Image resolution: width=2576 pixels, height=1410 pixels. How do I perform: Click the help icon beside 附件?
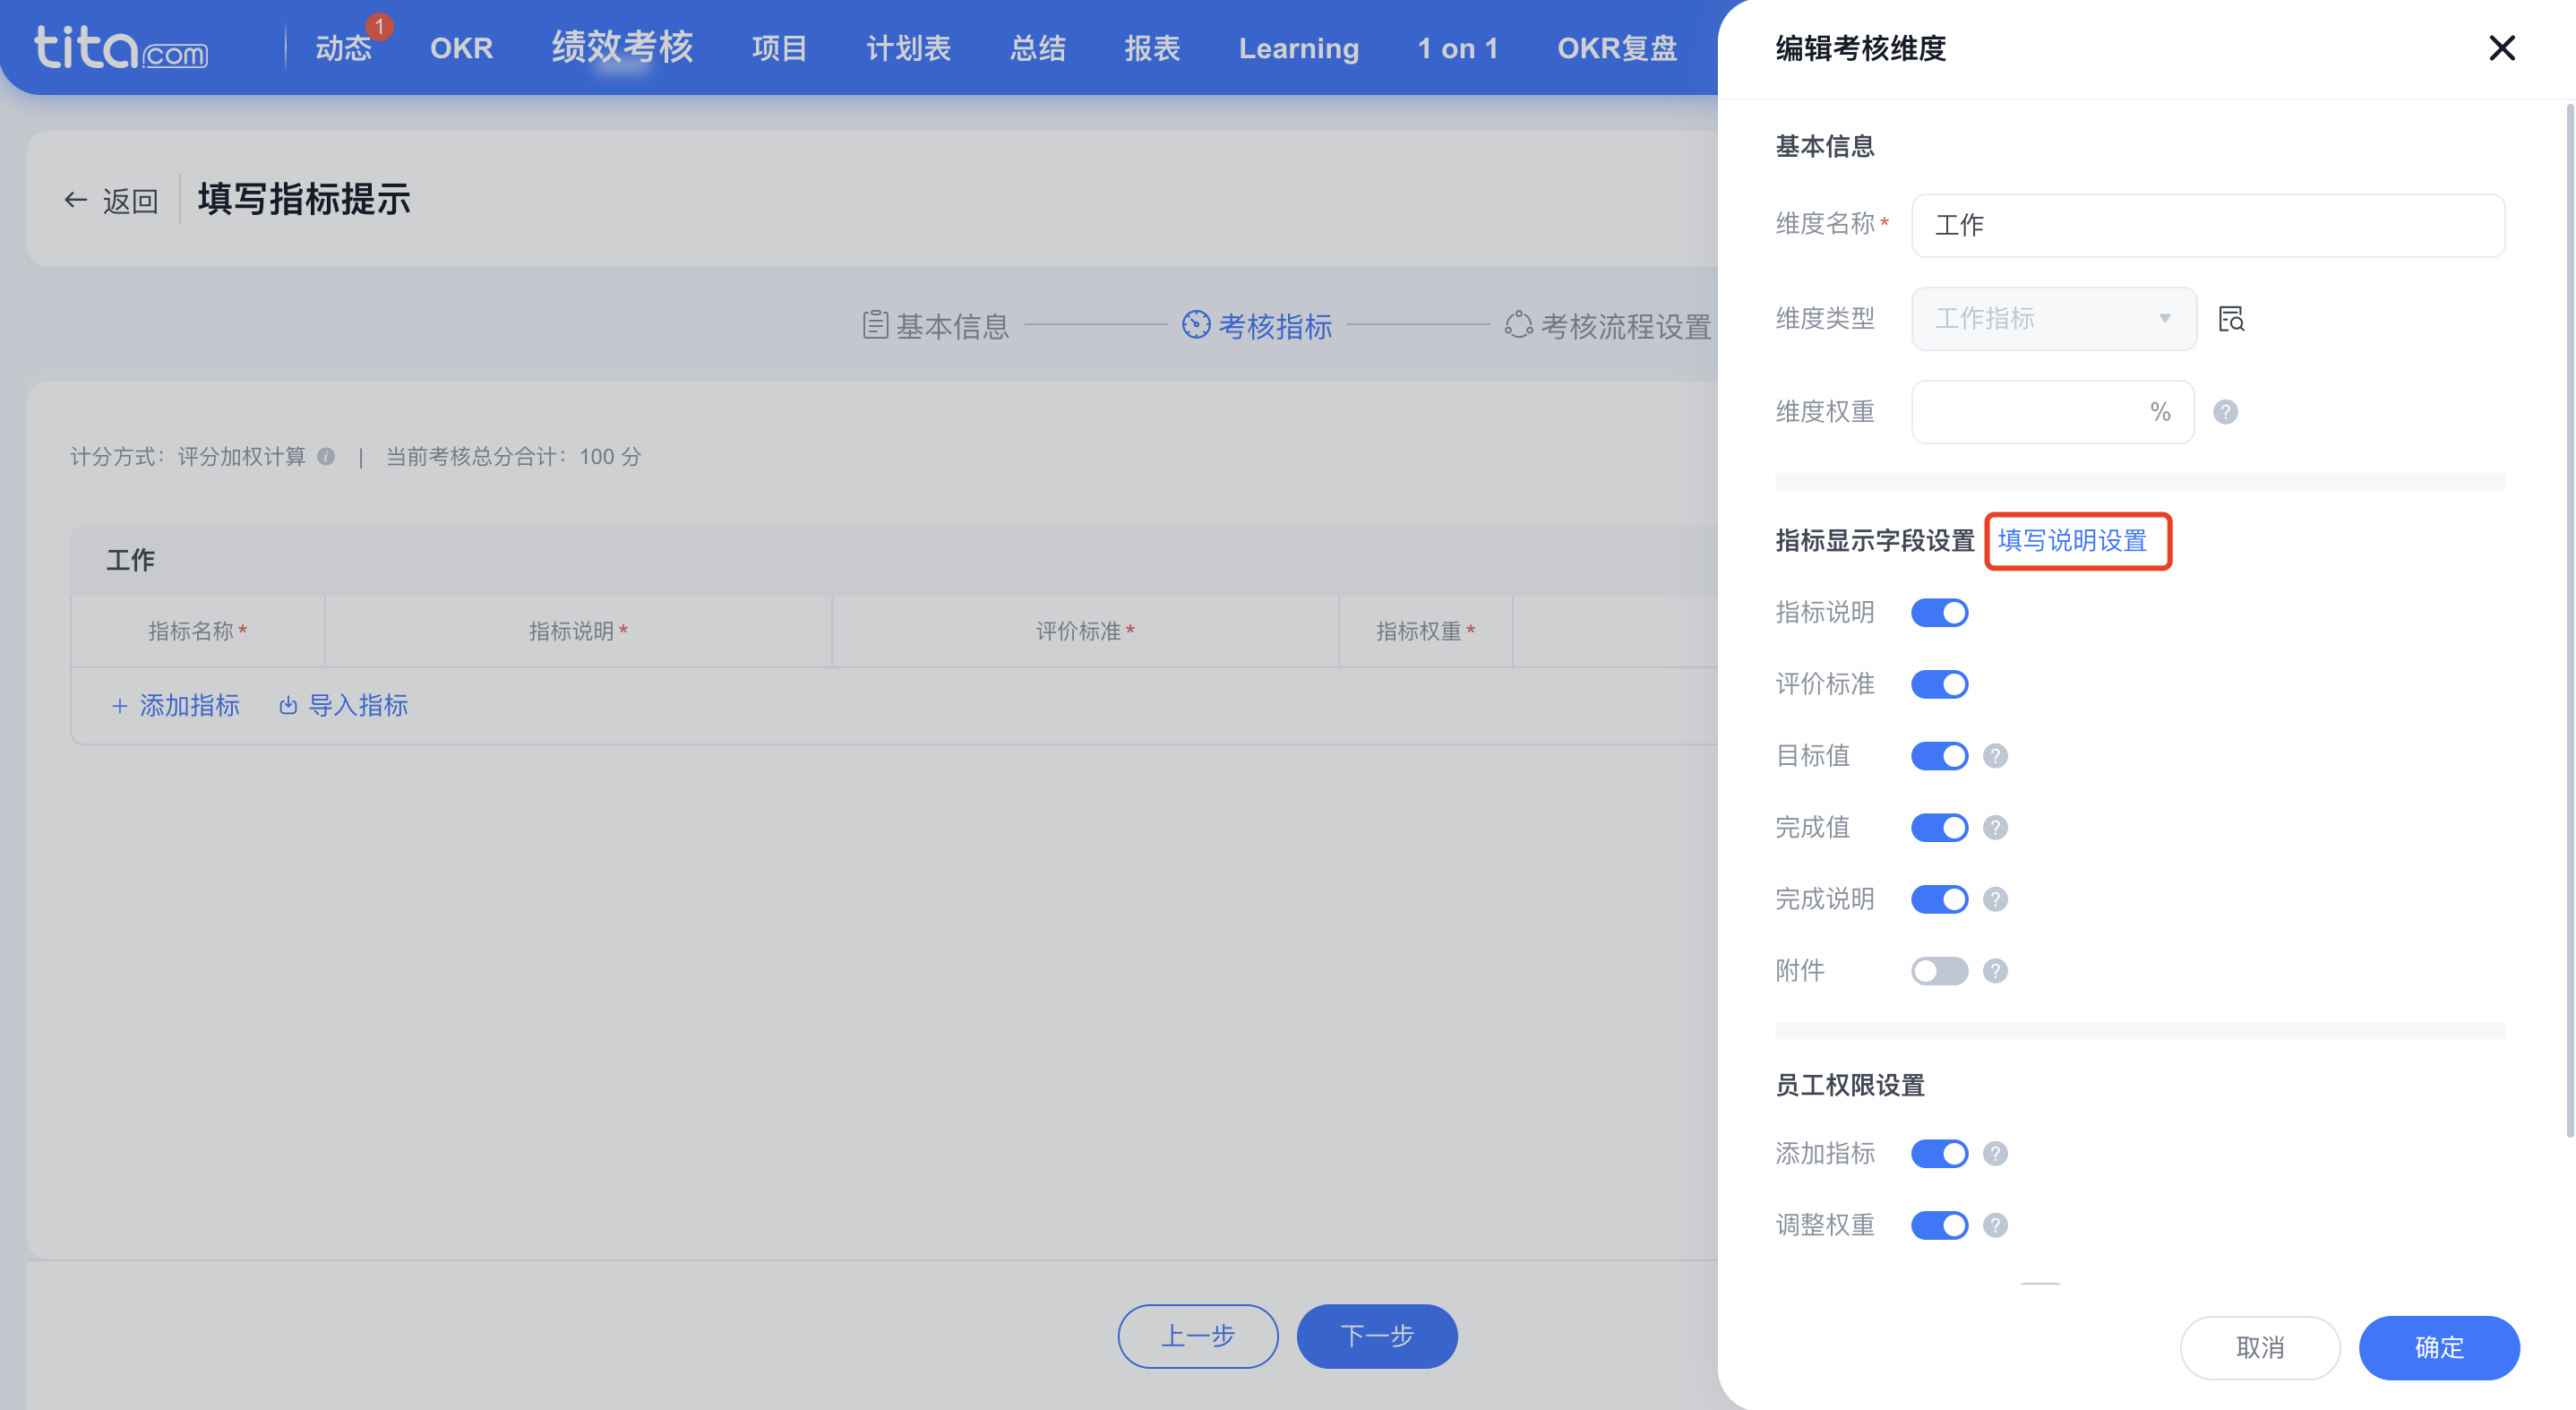tap(1995, 971)
